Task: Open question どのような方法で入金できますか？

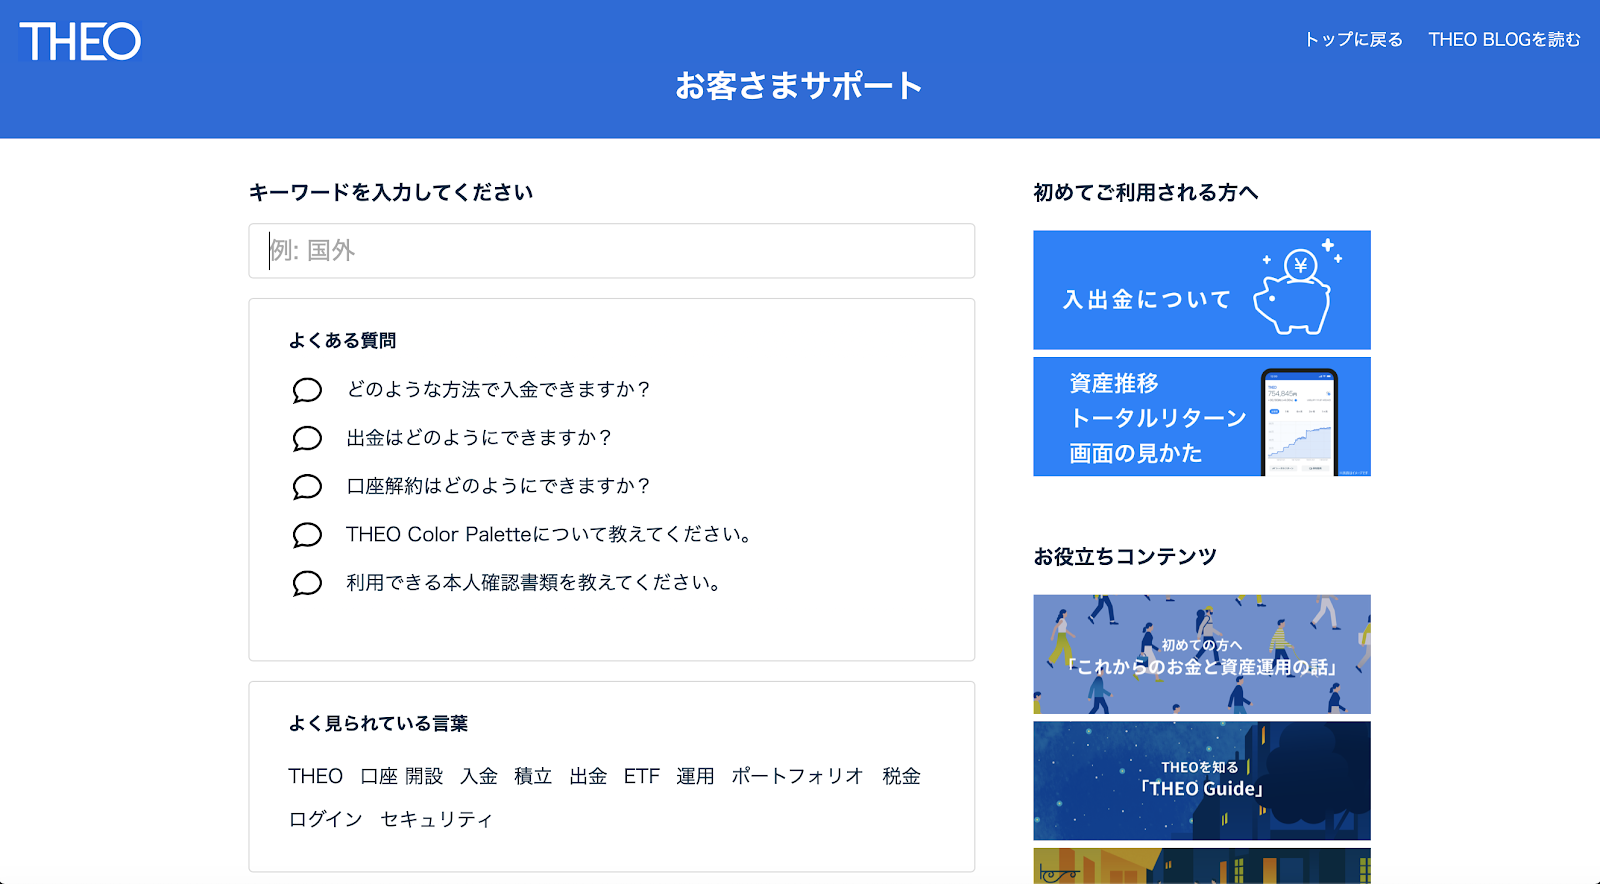Action: click(x=499, y=389)
